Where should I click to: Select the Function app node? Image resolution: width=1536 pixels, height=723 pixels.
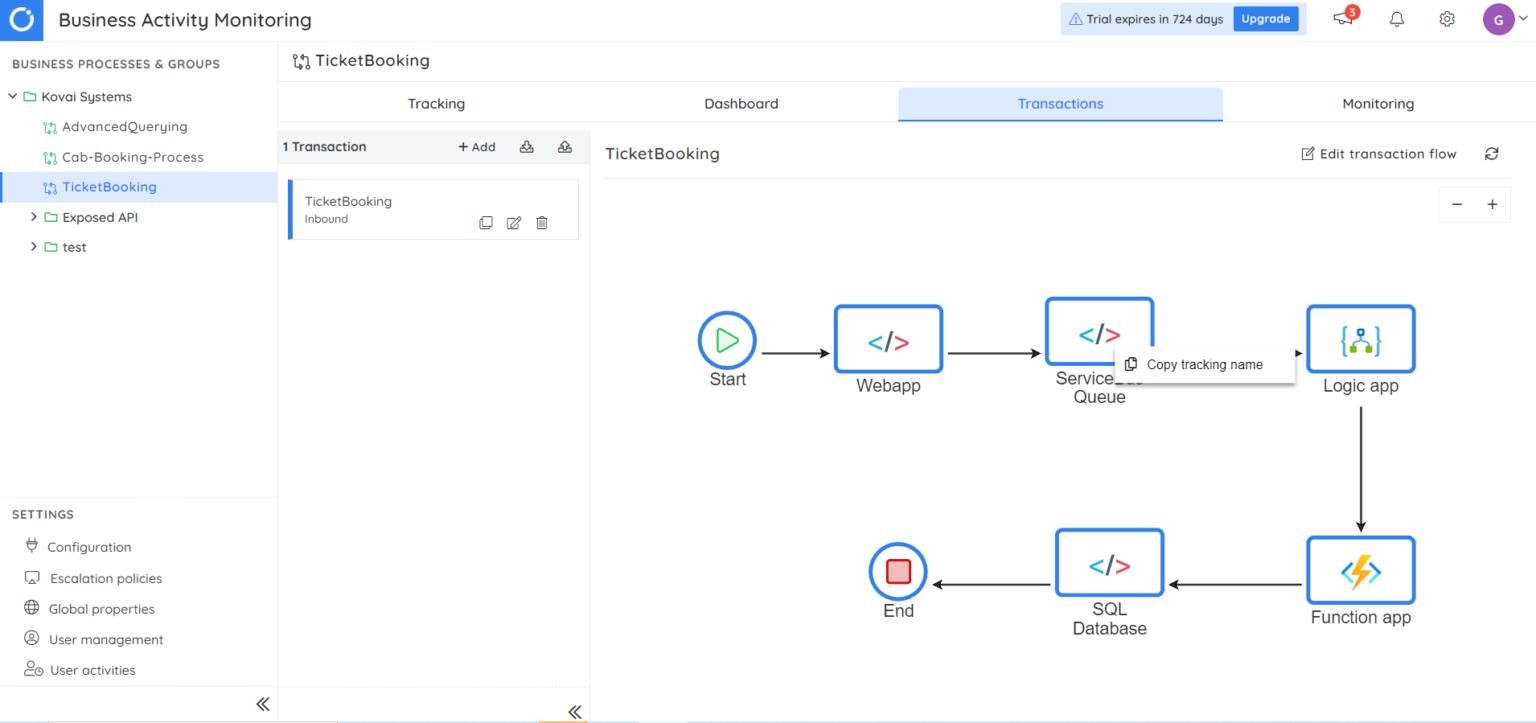click(x=1360, y=571)
